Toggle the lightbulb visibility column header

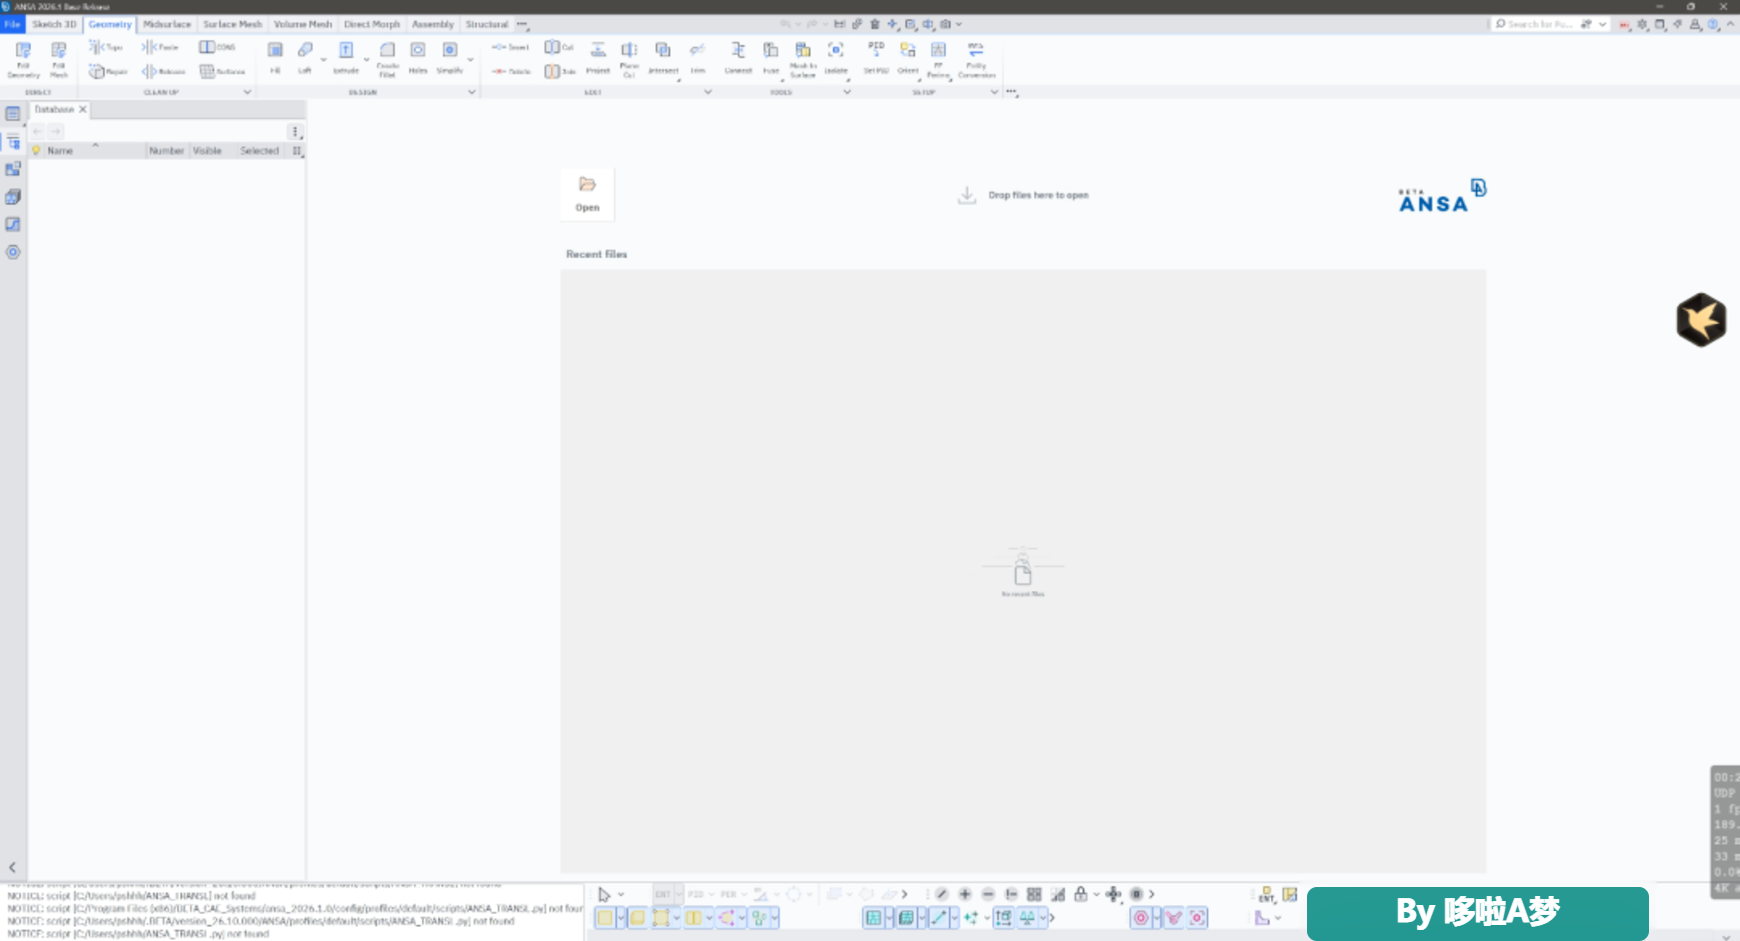(x=36, y=151)
